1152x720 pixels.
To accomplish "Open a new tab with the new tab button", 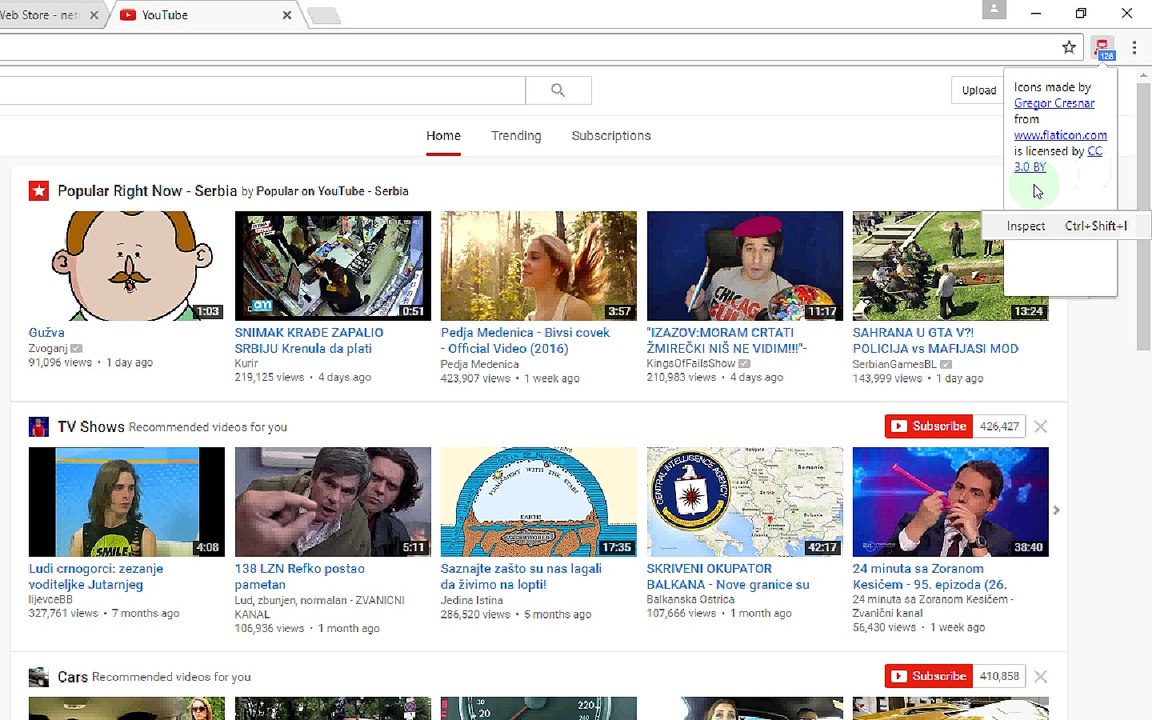I will pyautogui.click(x=323, y=15).
